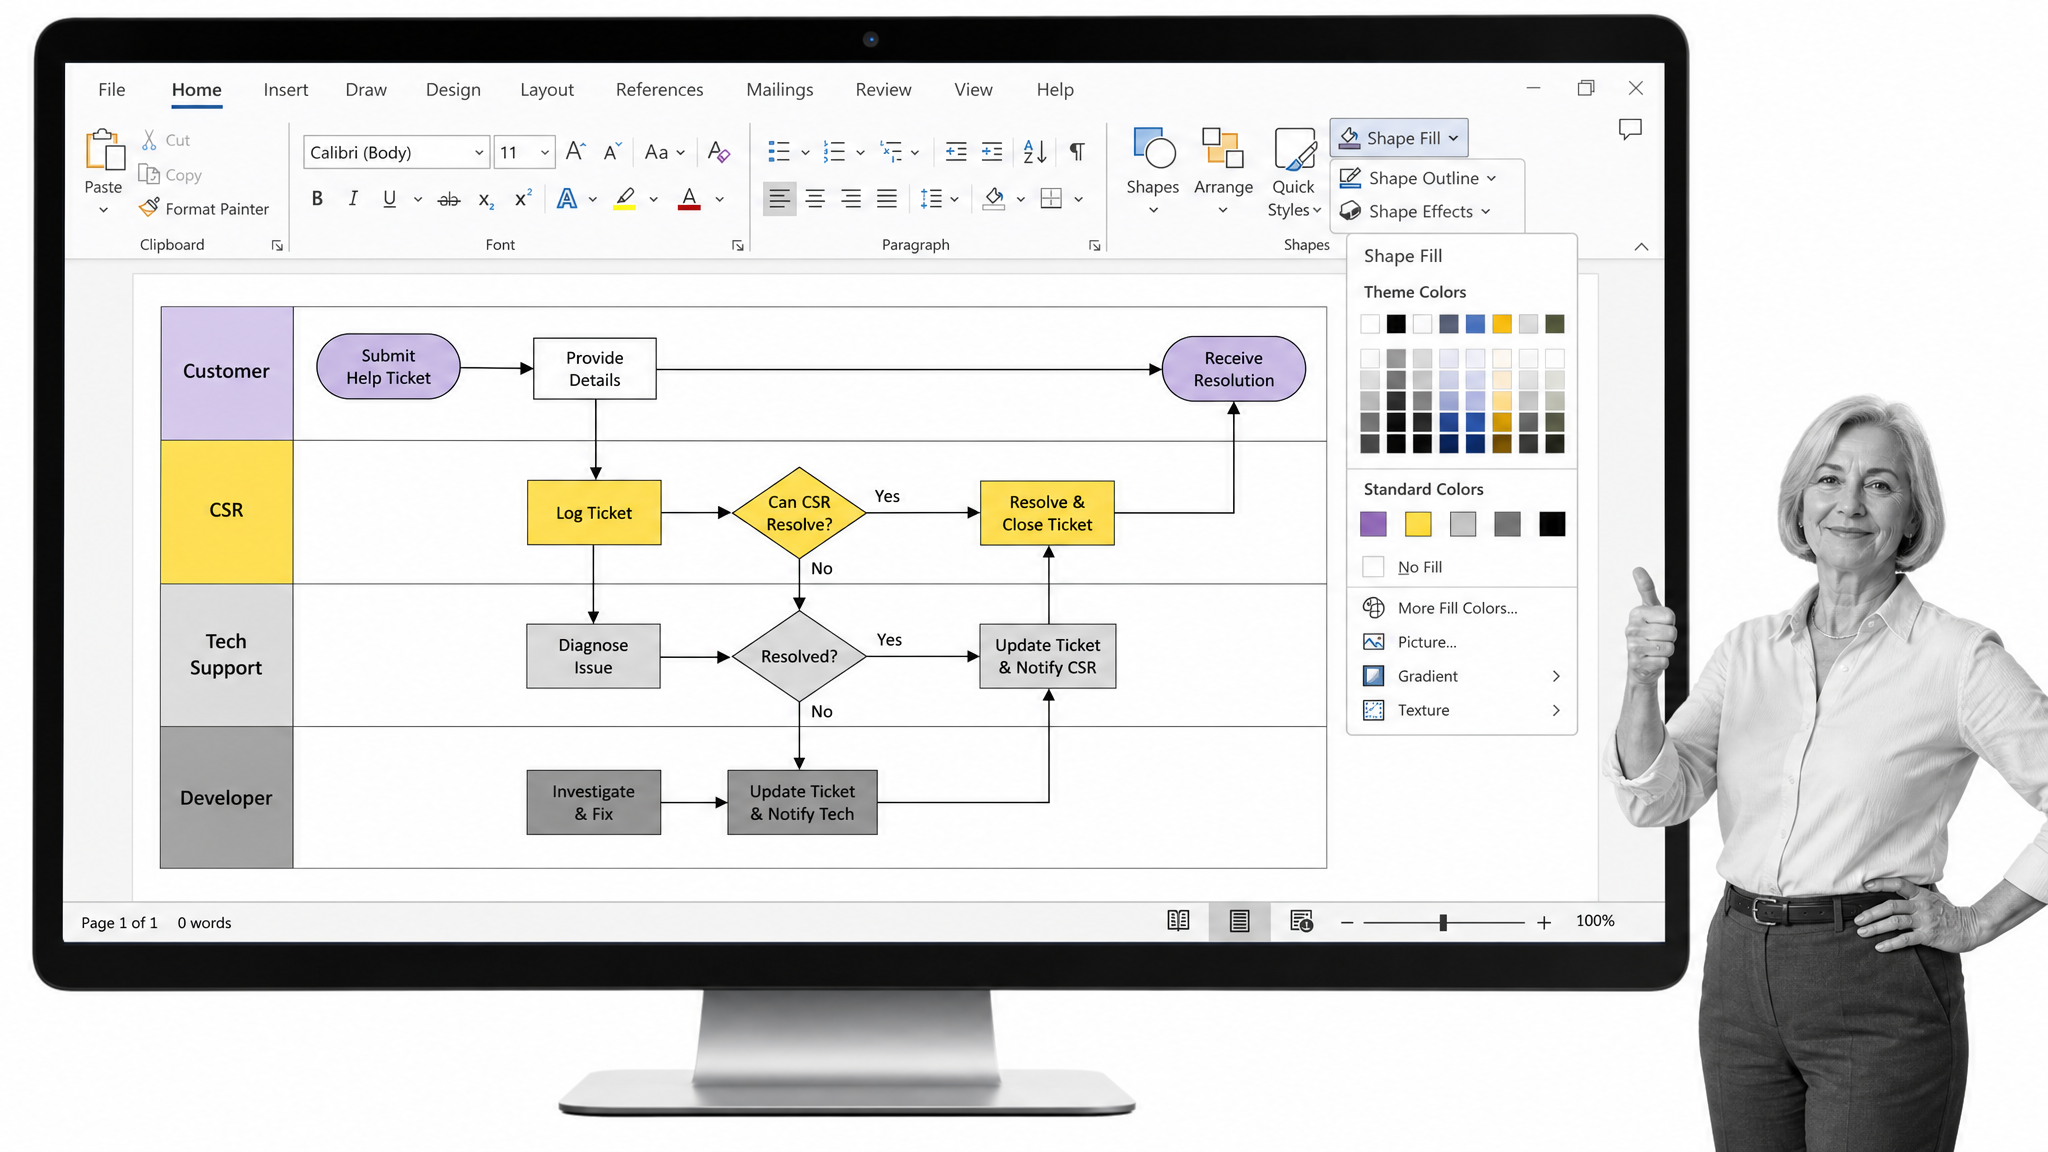Toggle Bold formatting

317,199
